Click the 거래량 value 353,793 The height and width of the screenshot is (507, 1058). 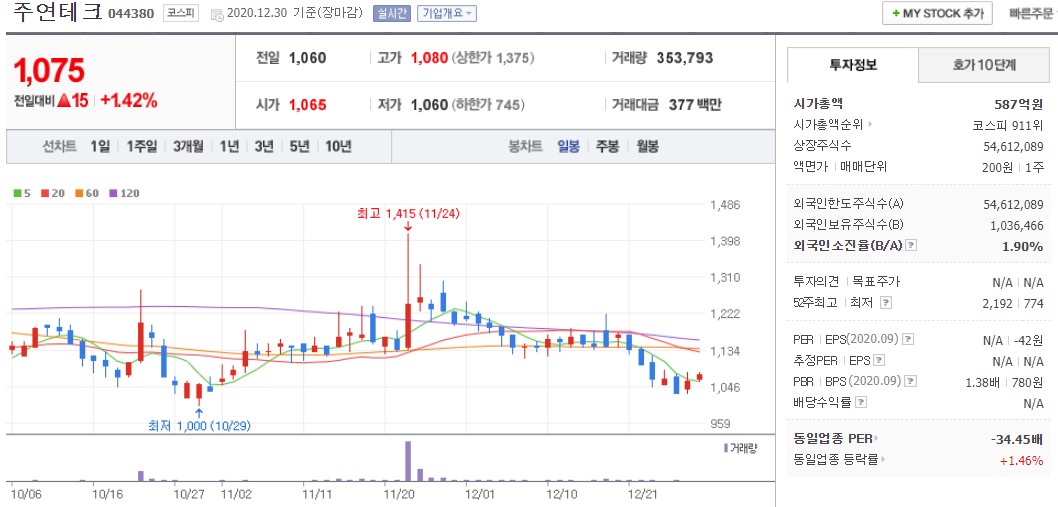(x=685, y=58)
